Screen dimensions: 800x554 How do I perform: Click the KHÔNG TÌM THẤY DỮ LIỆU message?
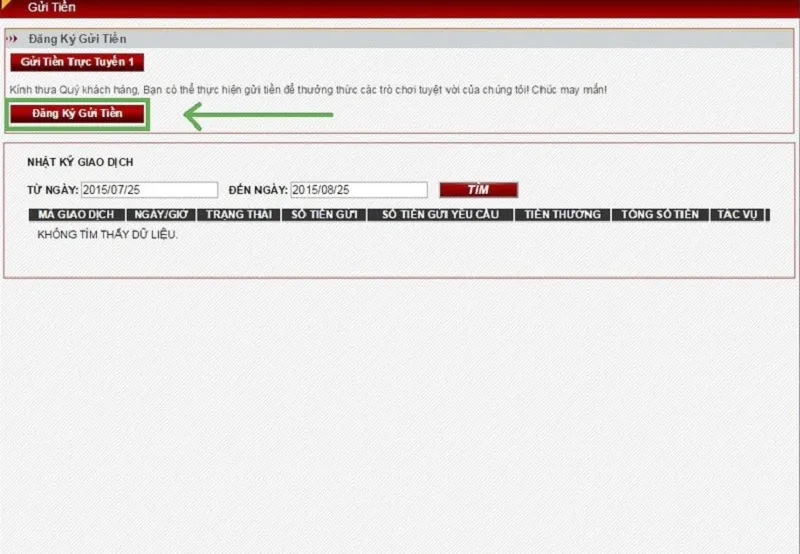[x=107, y=235]
